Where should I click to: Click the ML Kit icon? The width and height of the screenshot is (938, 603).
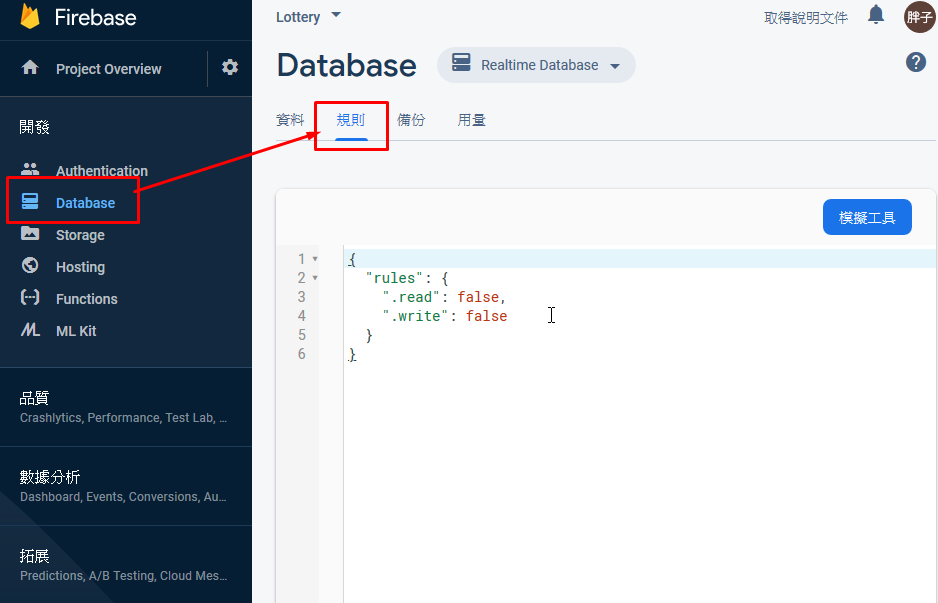tap(30, 330)
